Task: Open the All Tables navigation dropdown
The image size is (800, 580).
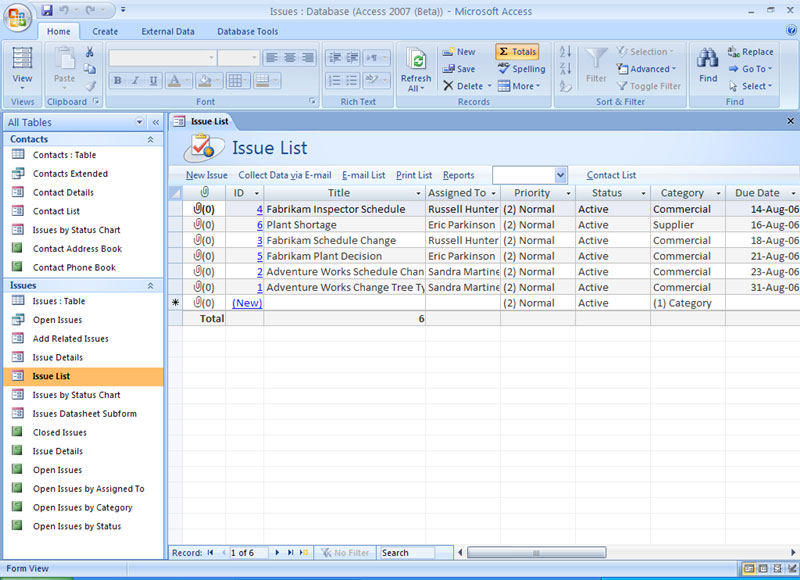Action: (x=140, y=122)
